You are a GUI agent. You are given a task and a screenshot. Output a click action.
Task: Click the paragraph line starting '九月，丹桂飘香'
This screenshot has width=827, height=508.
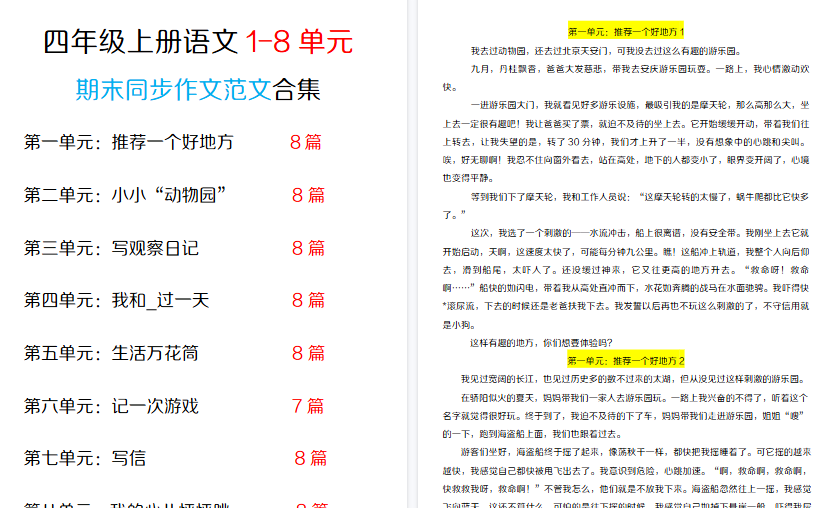point(640,69)
